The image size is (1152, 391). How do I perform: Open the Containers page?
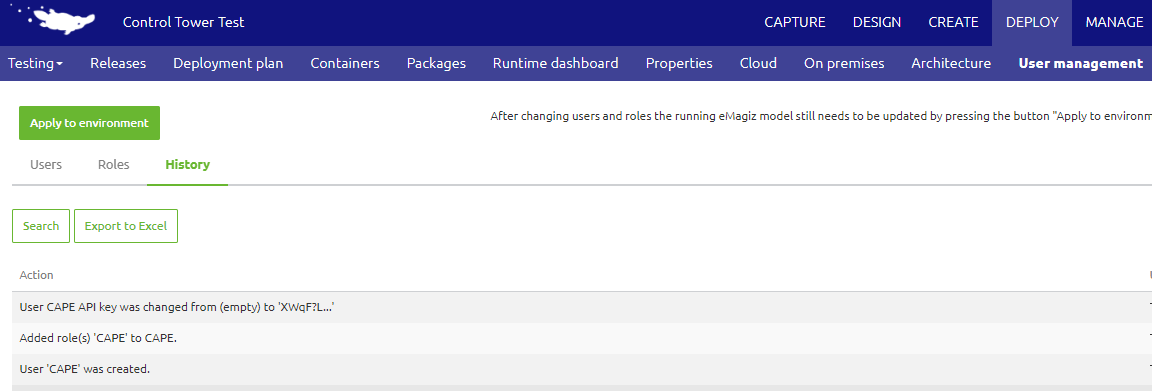click(345, 63)
